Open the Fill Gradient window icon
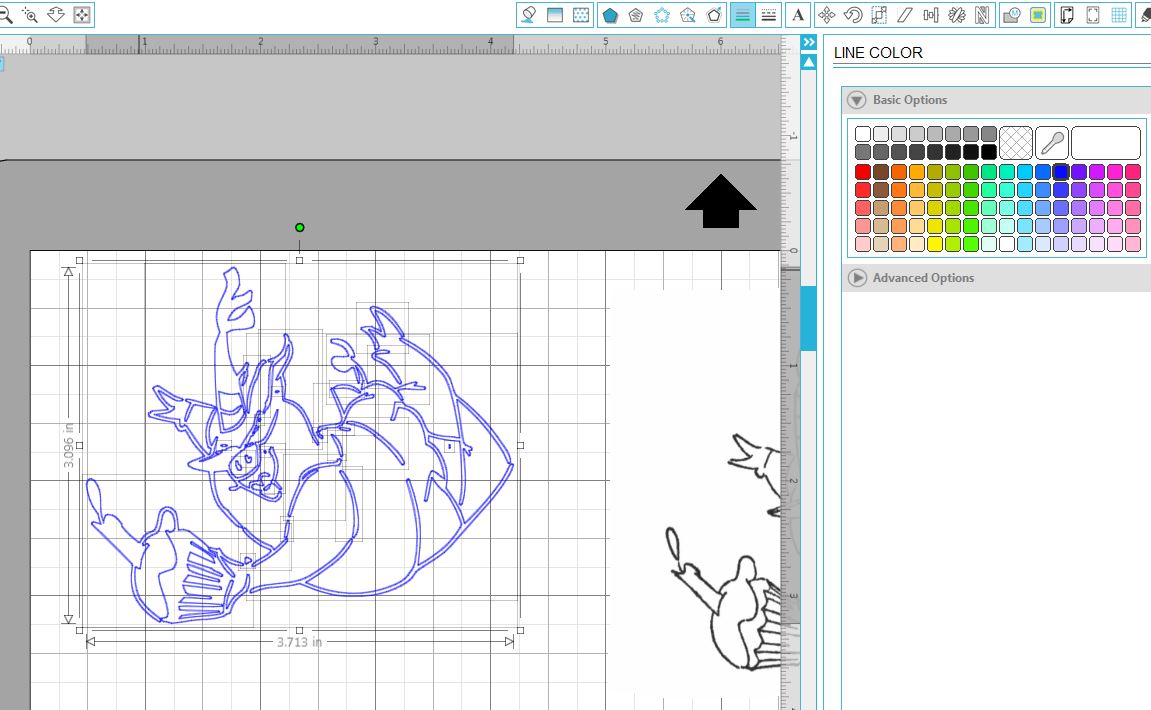This screenshot has height=710, width=1151. 555,15
